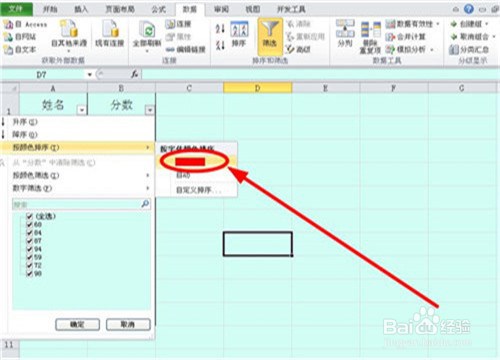Expand the Name Box dropdown arrow
Viewport: 500px width, 360px height.
click(x=89, y=74)
